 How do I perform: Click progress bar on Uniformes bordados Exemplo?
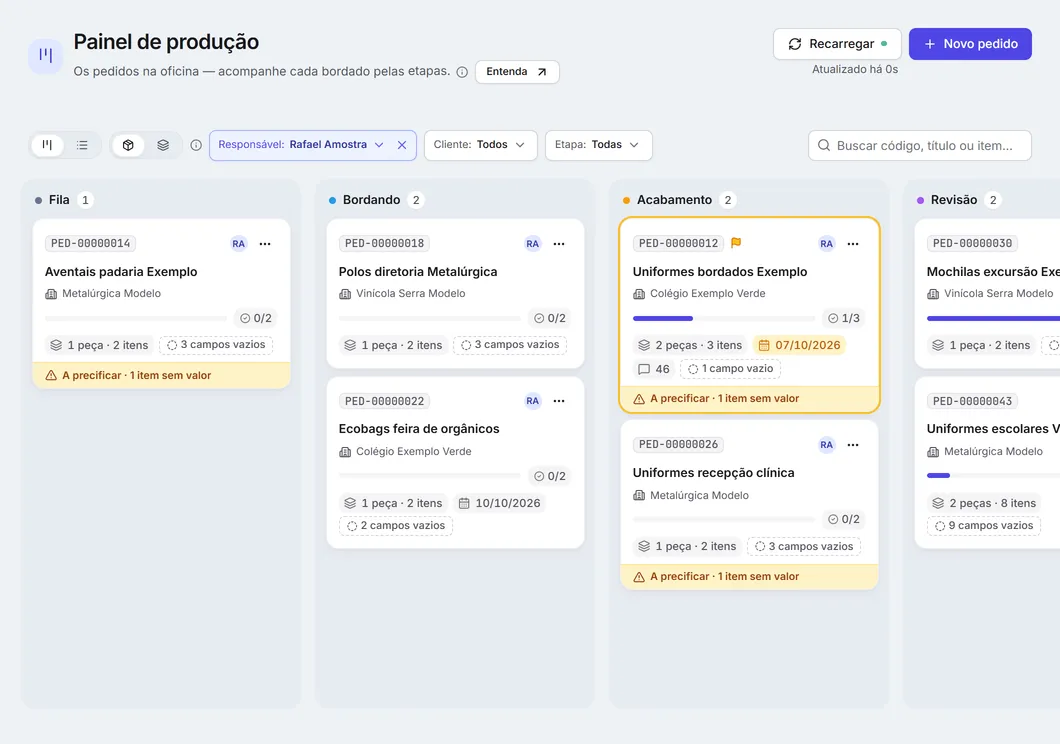tap(724, 318)
